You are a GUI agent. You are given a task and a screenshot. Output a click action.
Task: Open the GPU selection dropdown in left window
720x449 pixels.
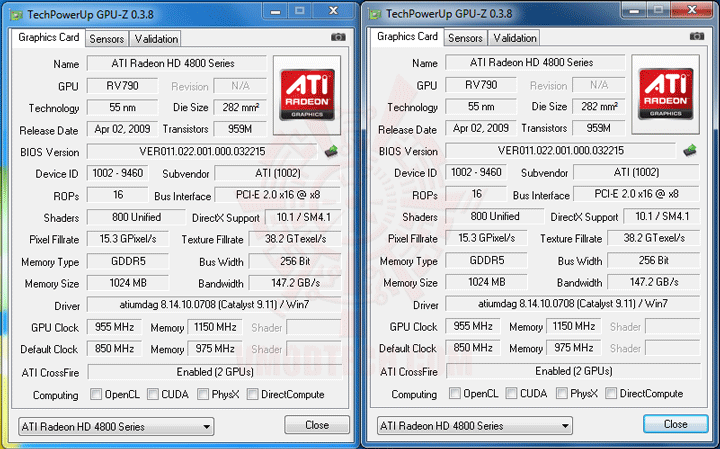[x=116, y=427]
